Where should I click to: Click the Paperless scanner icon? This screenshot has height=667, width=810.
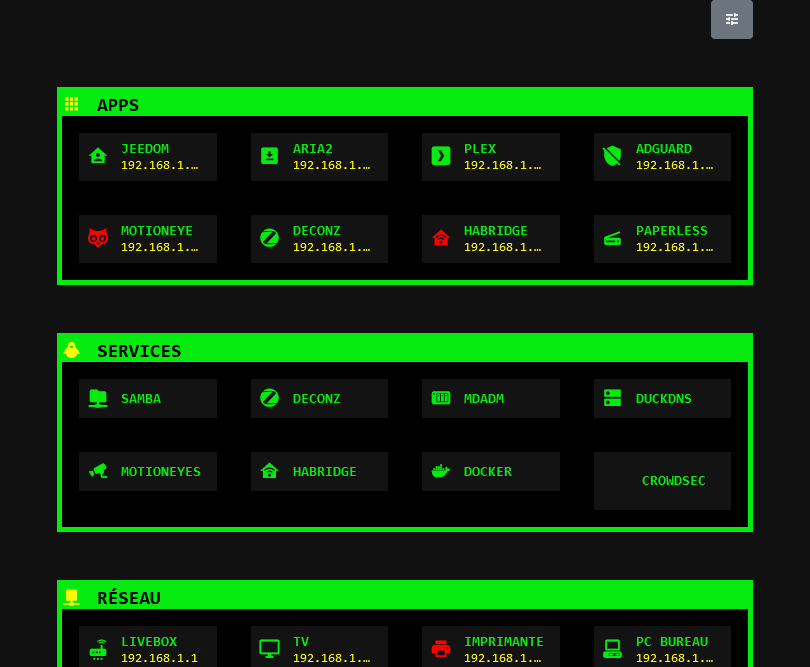[x=612, y=239]
